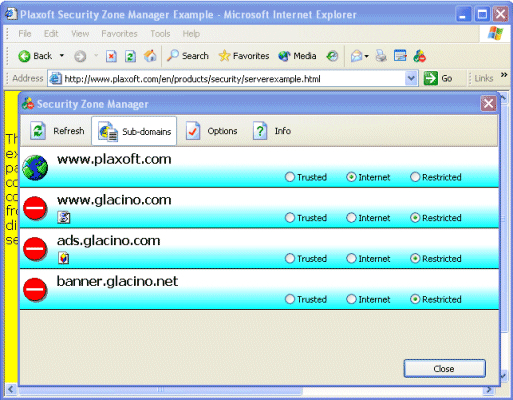This screenshot has height=400, width=513.
Task: Open the address bar dropdown
Action: (411, 79)
